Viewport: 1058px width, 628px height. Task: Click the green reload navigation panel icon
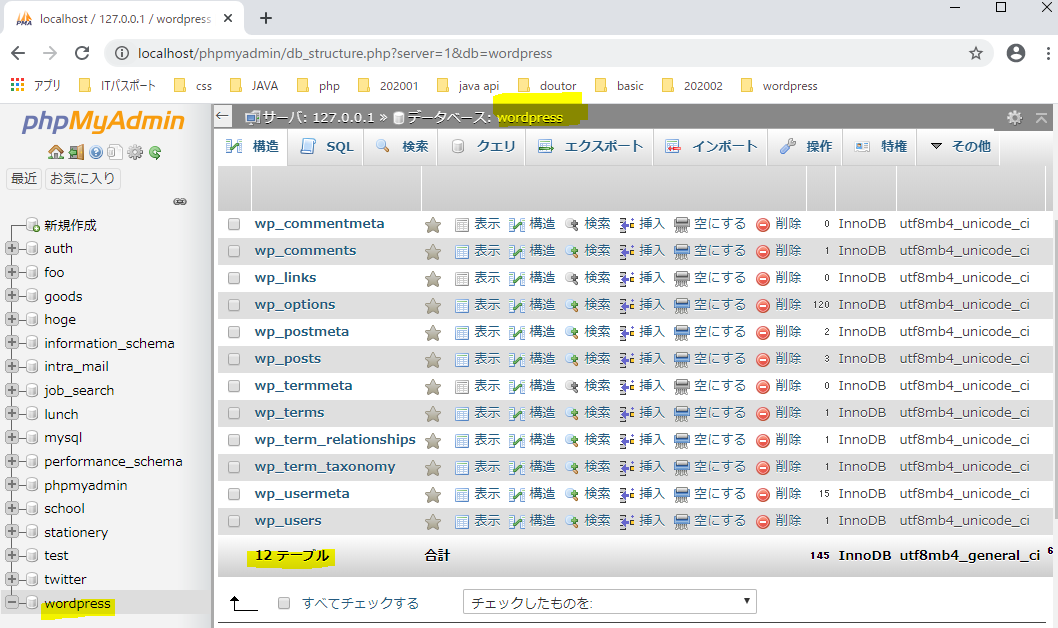[x=155, y=152]
